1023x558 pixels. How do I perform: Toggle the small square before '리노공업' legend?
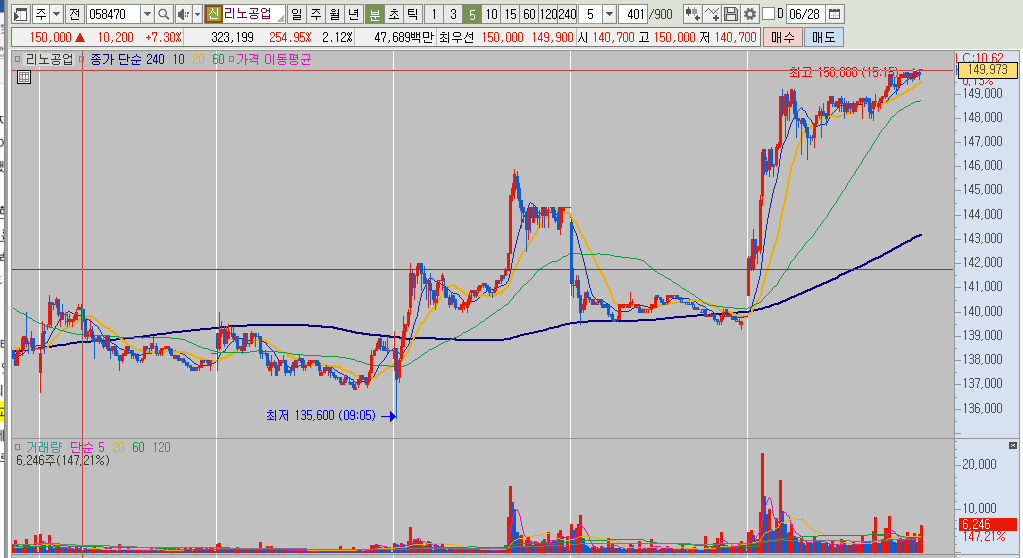pos(18,59)
